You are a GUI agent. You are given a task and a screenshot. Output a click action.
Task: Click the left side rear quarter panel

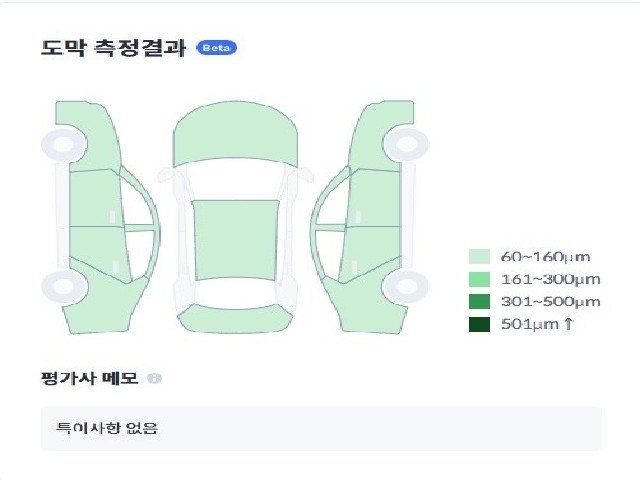pos(104,304)
